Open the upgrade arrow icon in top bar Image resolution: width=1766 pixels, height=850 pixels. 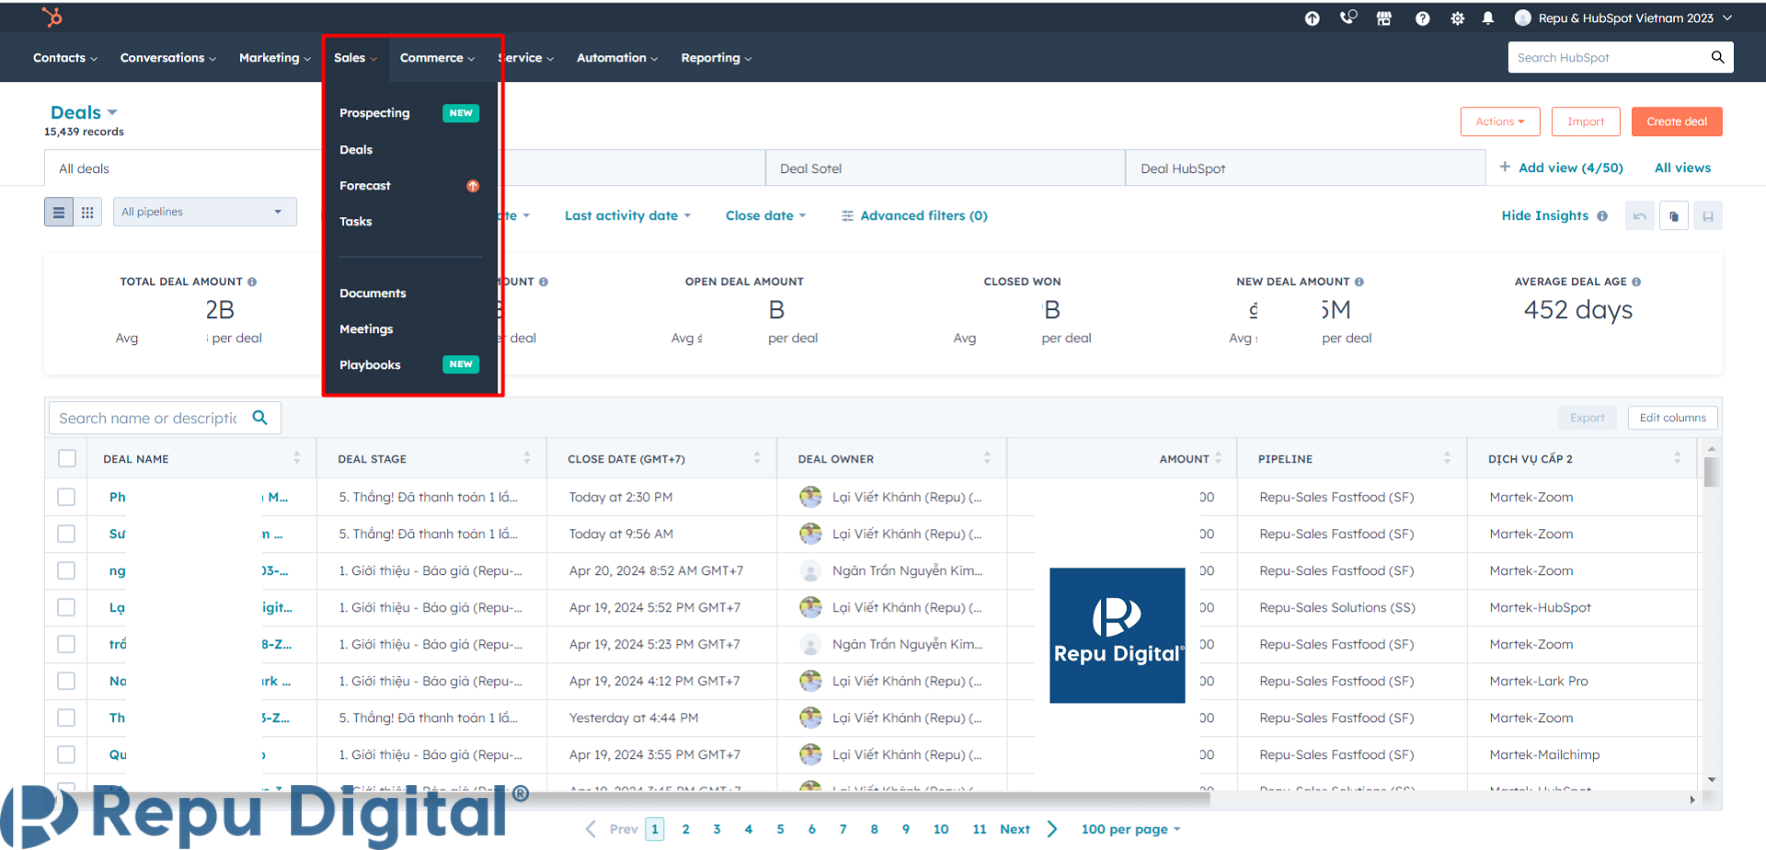1312,18
